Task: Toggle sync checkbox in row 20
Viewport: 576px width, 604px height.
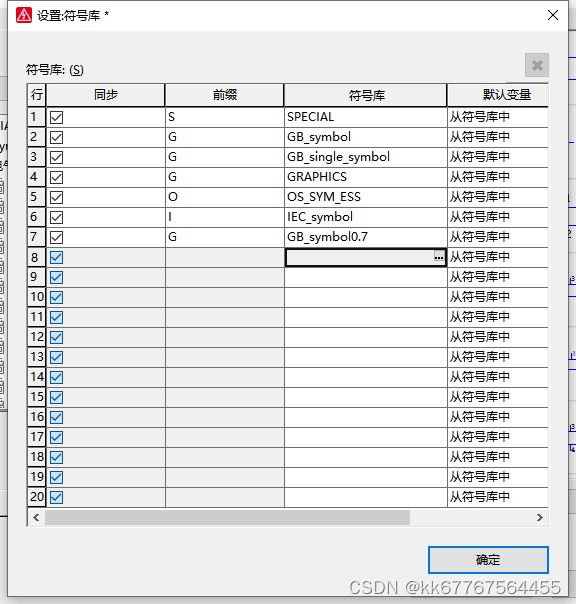Action: (57, 497)
